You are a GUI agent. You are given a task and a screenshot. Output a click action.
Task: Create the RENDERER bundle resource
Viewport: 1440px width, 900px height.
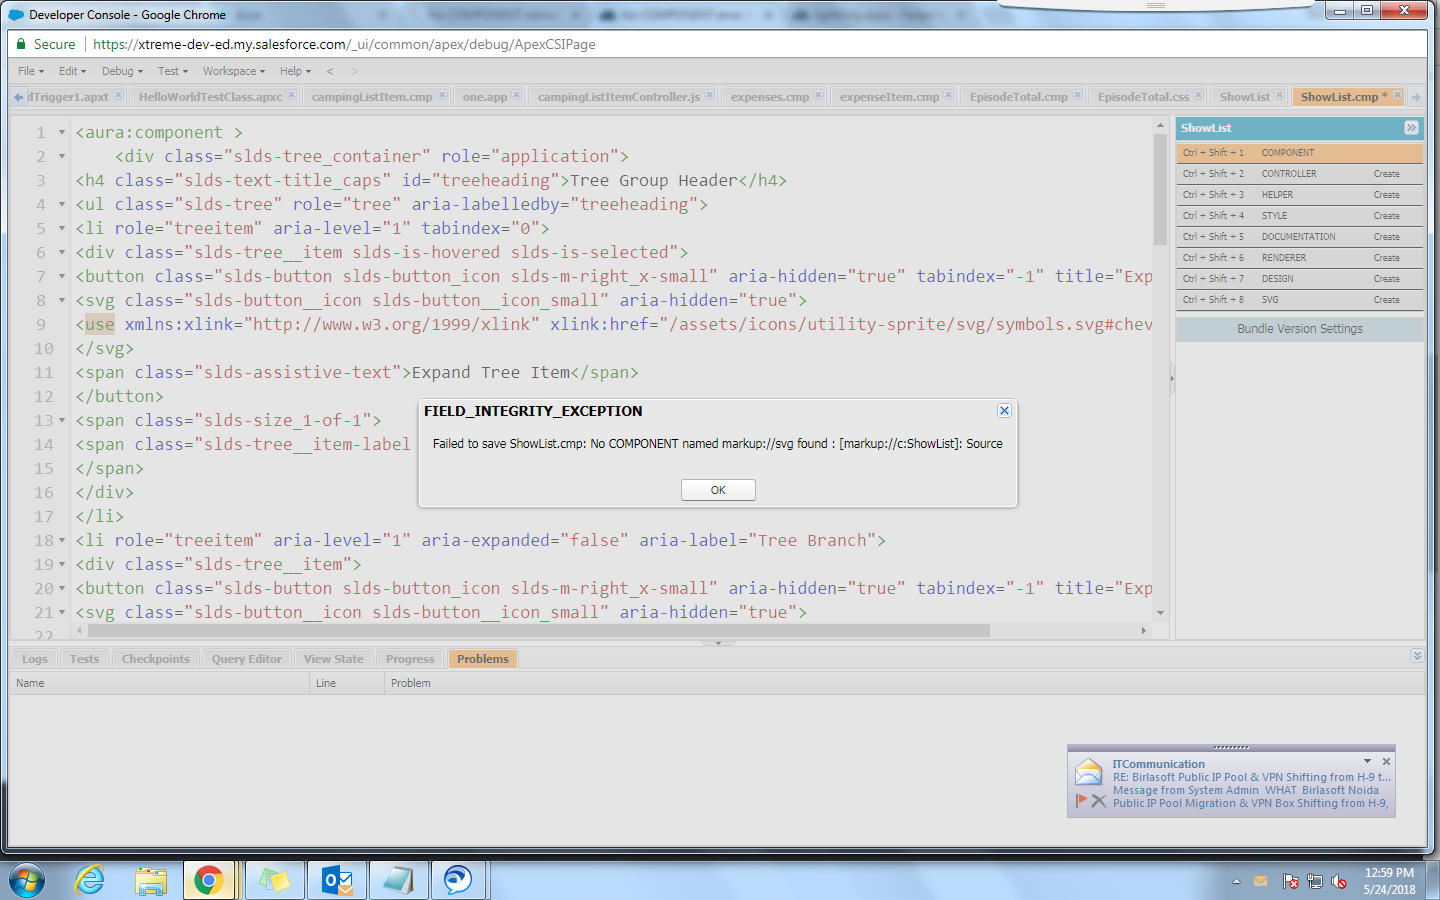click(x=1386, y=258)
